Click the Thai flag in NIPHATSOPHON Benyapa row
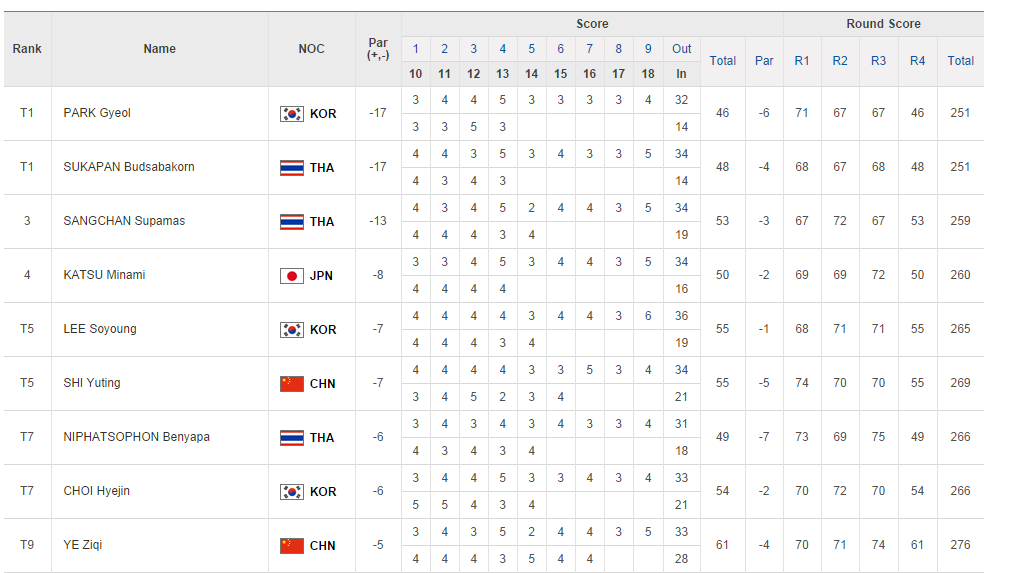Screen dimensions: 1013x573 tap(291, 438)
